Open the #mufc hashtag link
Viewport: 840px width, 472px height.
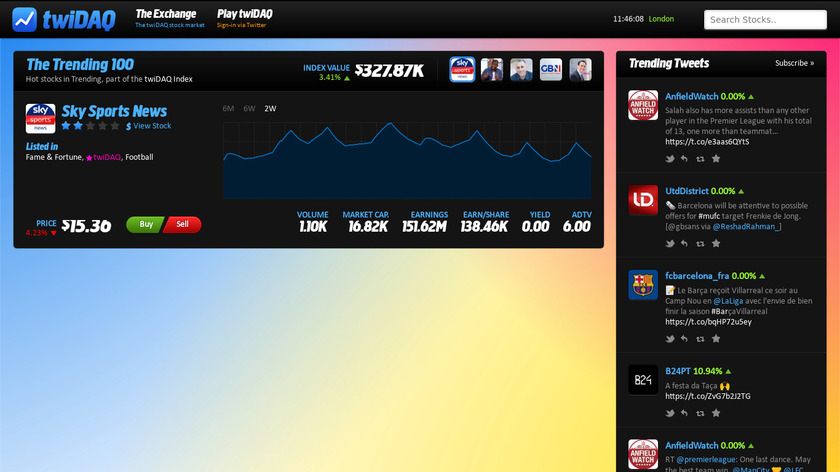click(x=709, y=216)
